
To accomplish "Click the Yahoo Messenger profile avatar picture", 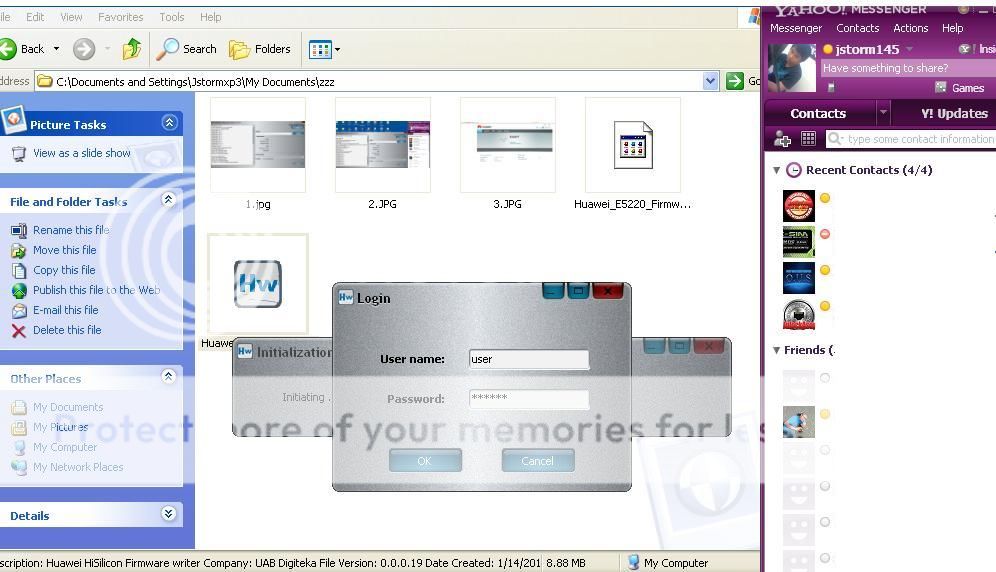I will click(x=791, y=68).
